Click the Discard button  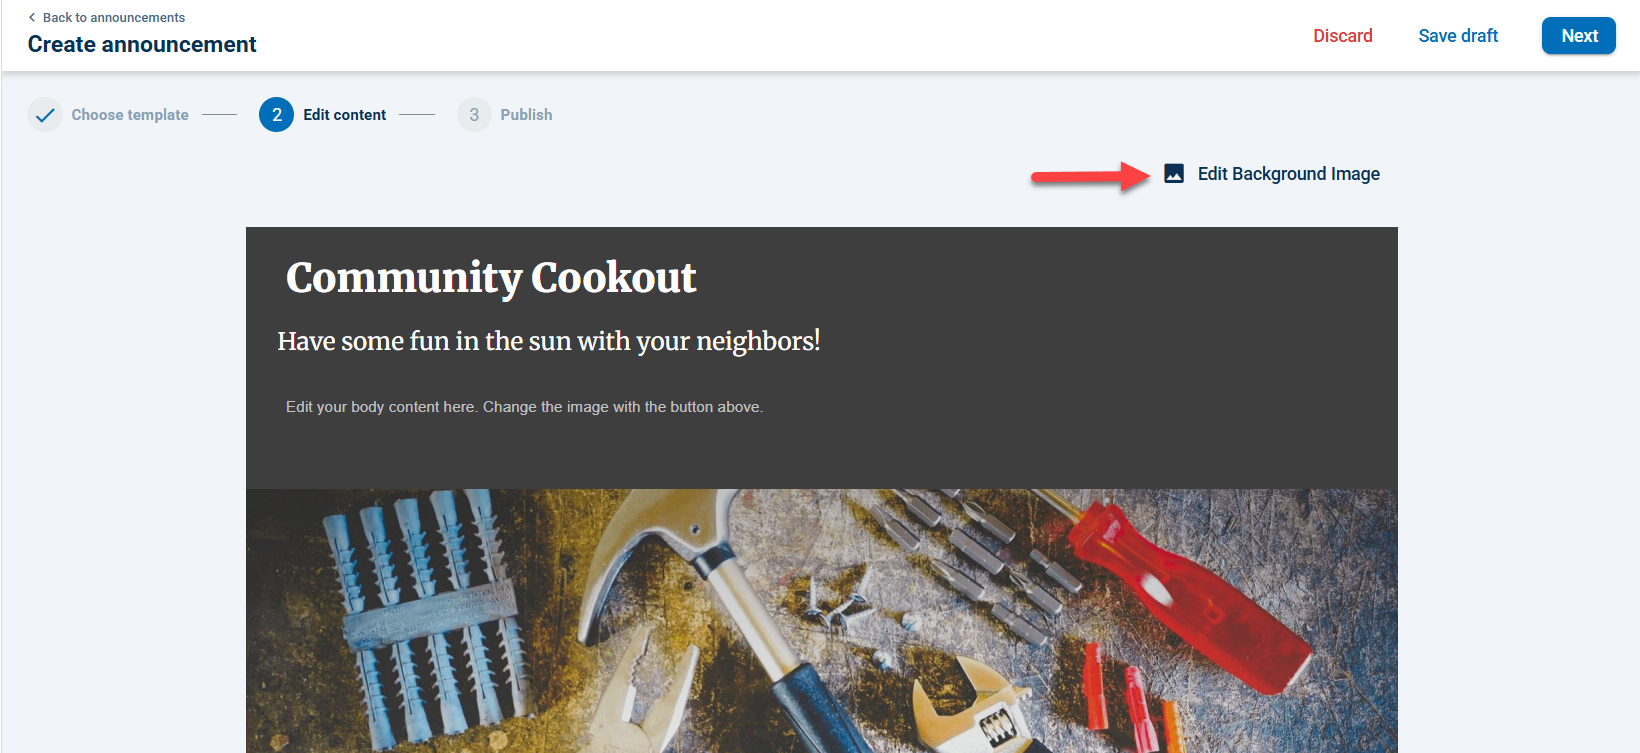coord(1343,36)
